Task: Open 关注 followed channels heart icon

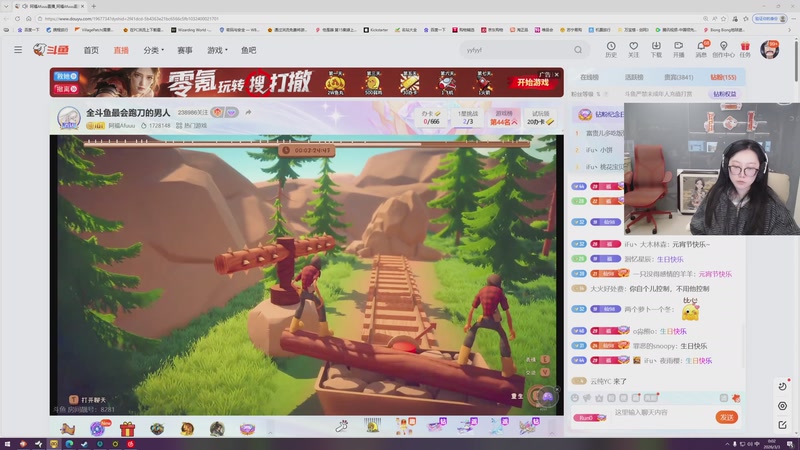Action: [633, 49]
